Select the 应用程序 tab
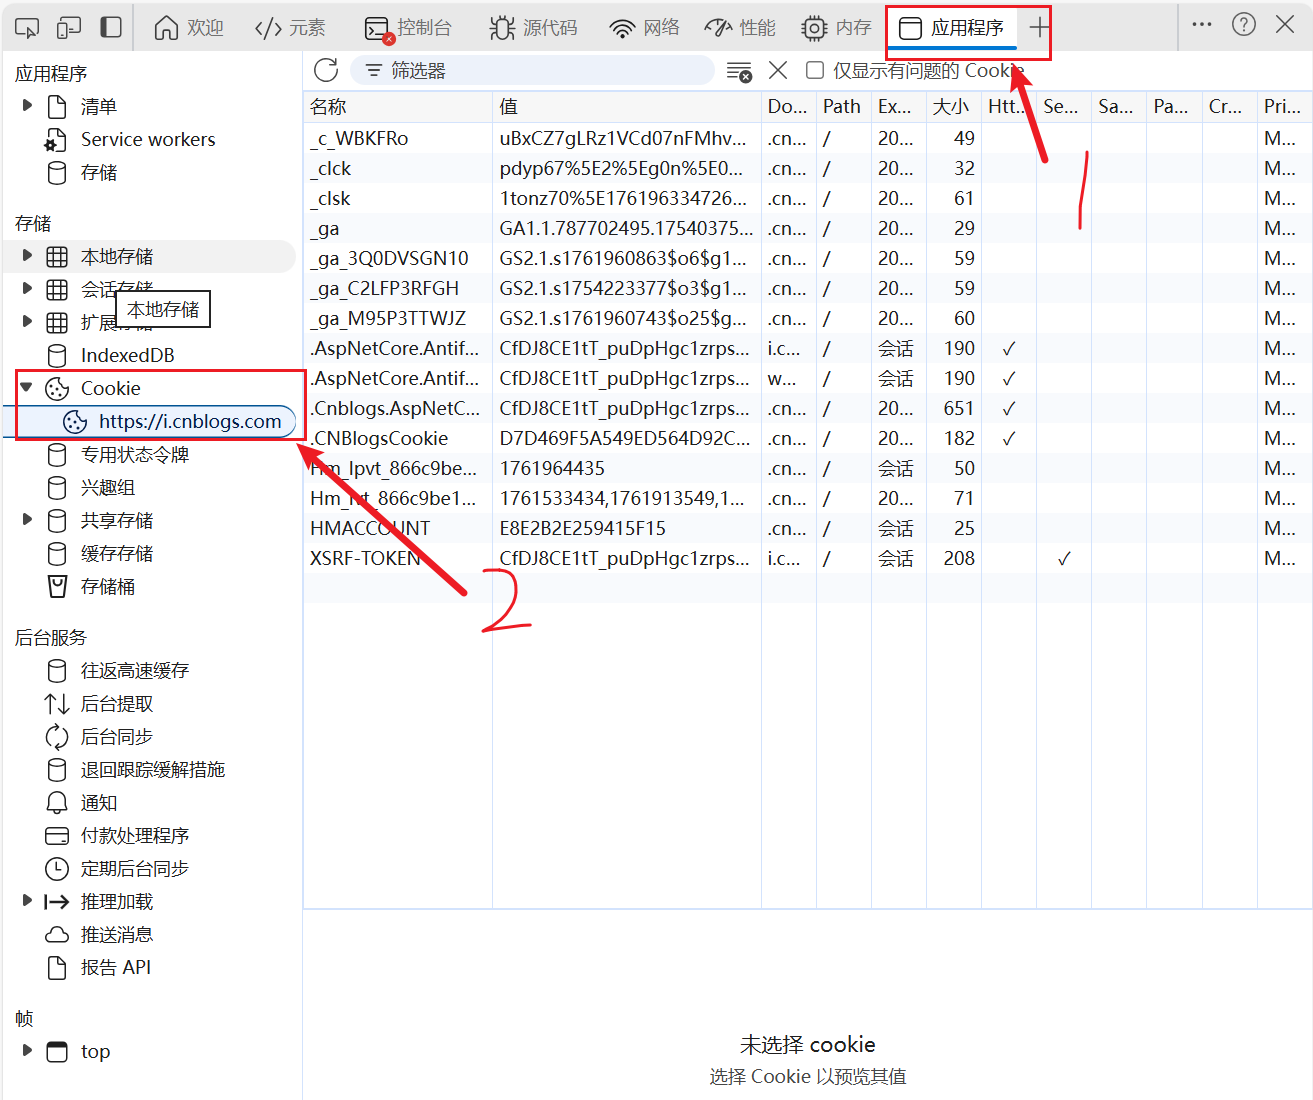1313x1100 pixels. tap(952, 28)
